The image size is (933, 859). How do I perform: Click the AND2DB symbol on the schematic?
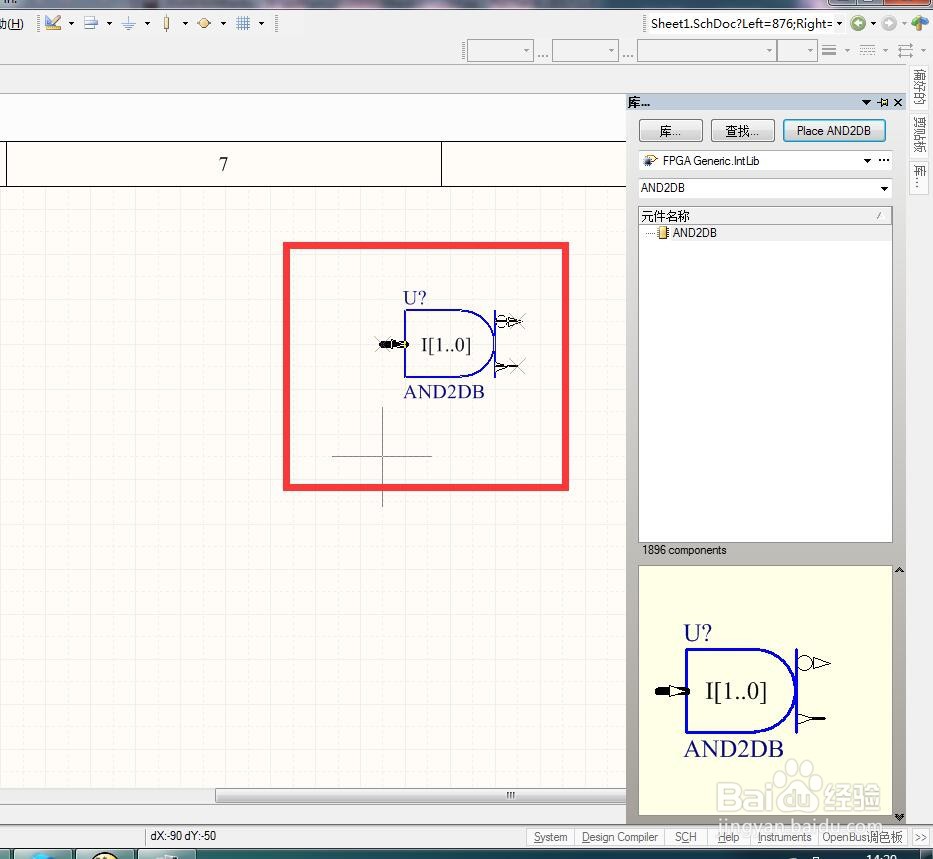(x=449, y=344)
